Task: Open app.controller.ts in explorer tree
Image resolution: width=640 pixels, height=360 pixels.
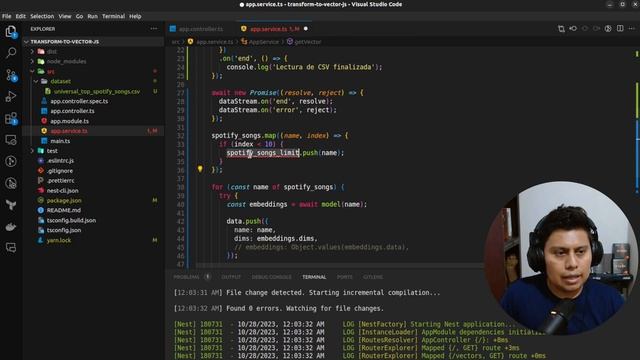Action: click(x=72, y=111)
